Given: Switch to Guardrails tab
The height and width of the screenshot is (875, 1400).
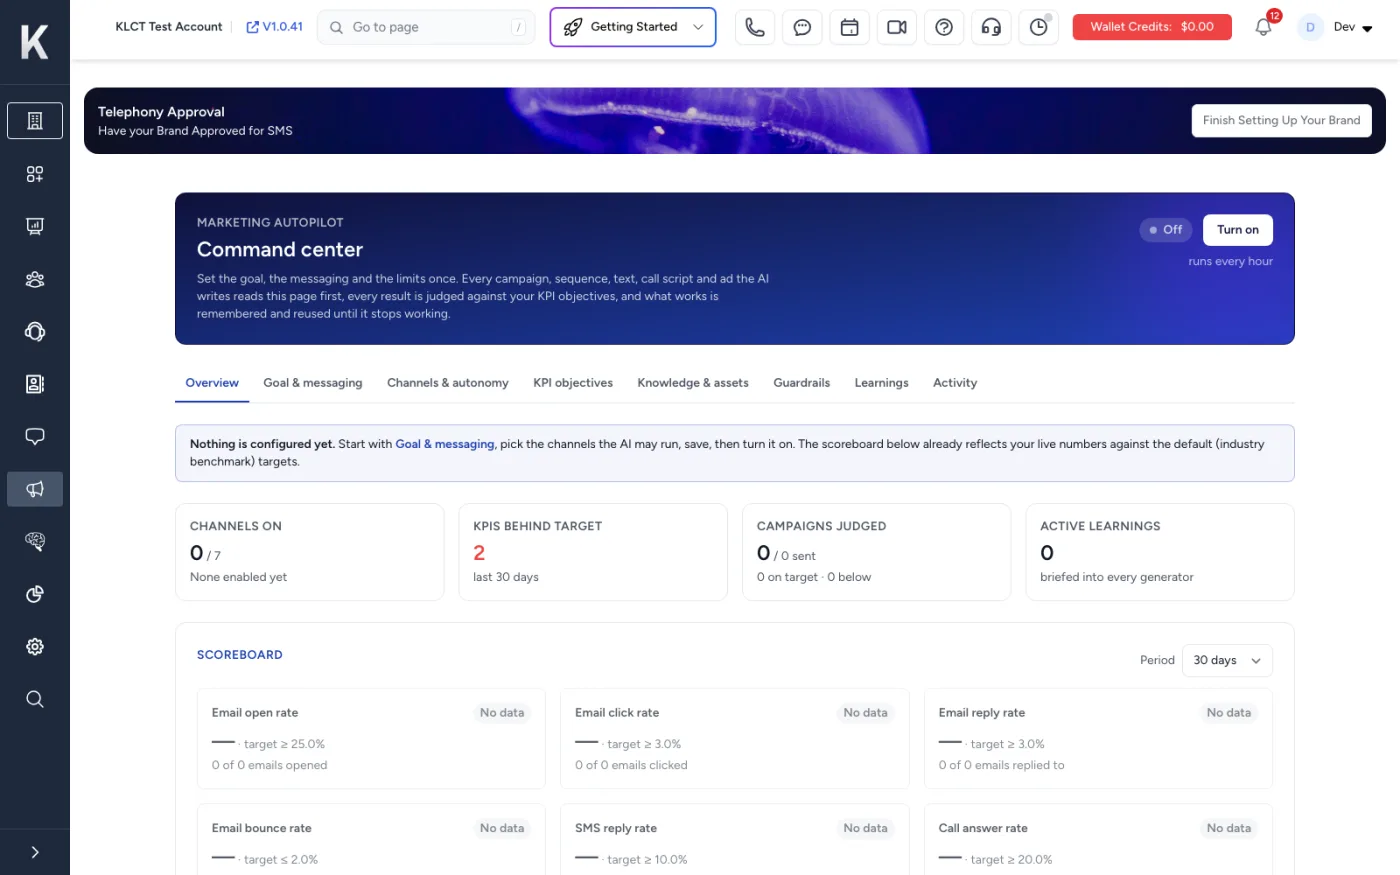Looking at the screenshot, I should click(x=802, y=383).
